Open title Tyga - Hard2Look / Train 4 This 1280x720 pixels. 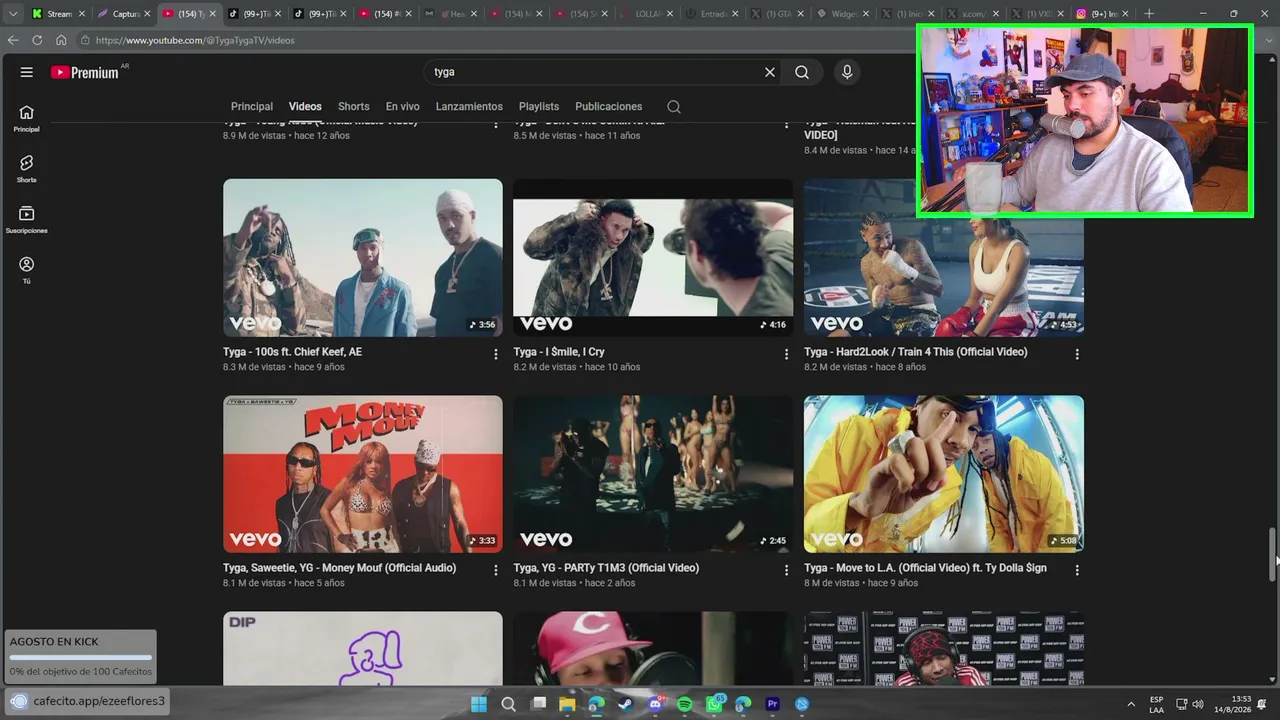pos(916,352)
